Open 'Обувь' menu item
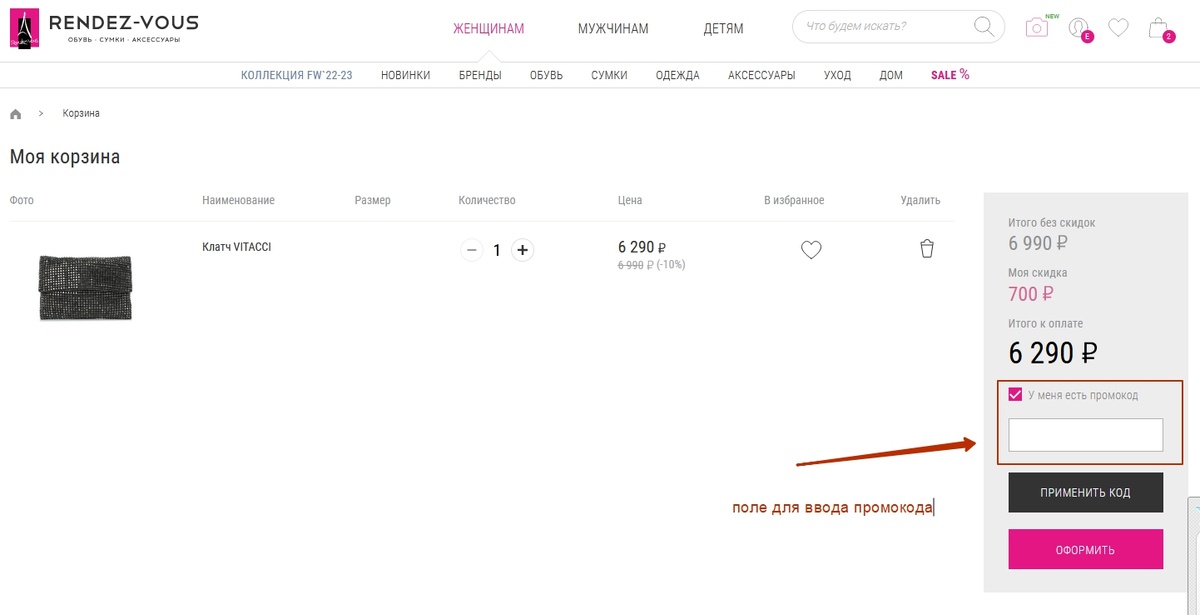This screenshot has width=1200, height=615. point(546,75)
